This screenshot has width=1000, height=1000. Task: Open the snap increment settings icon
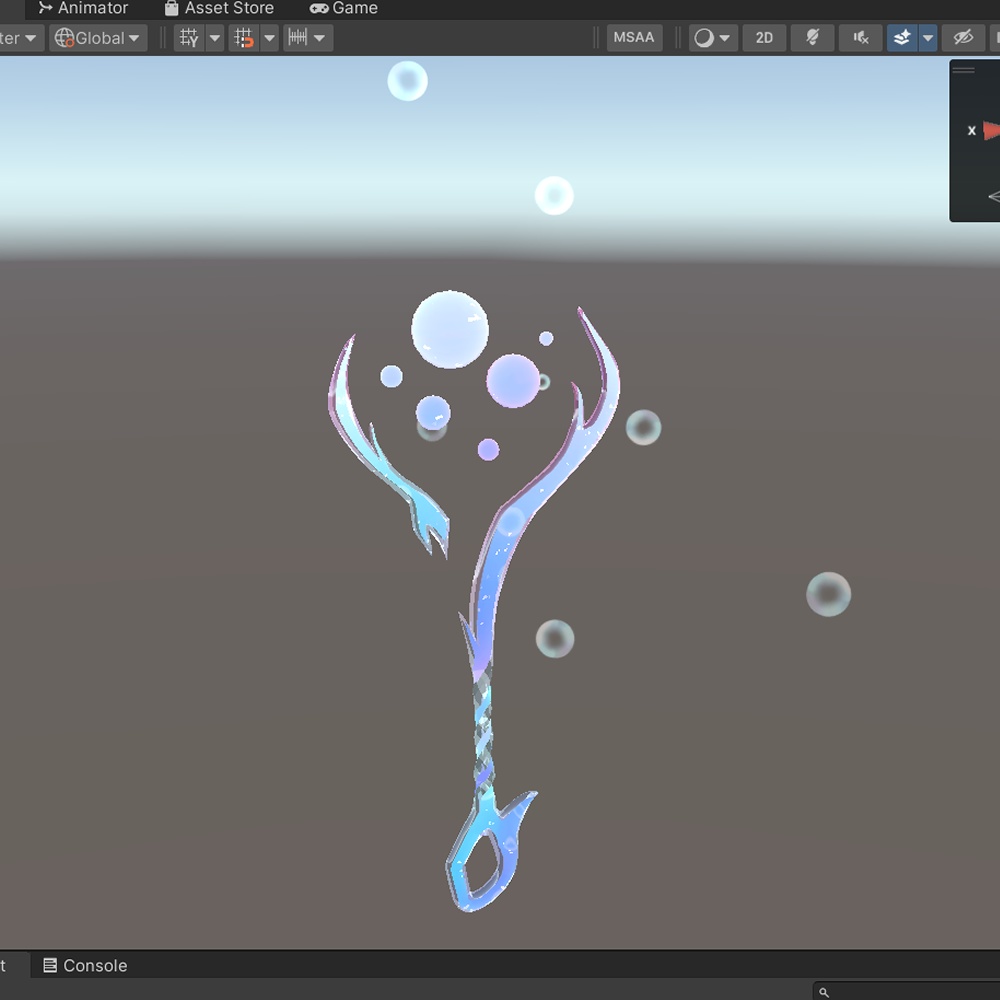308,38
